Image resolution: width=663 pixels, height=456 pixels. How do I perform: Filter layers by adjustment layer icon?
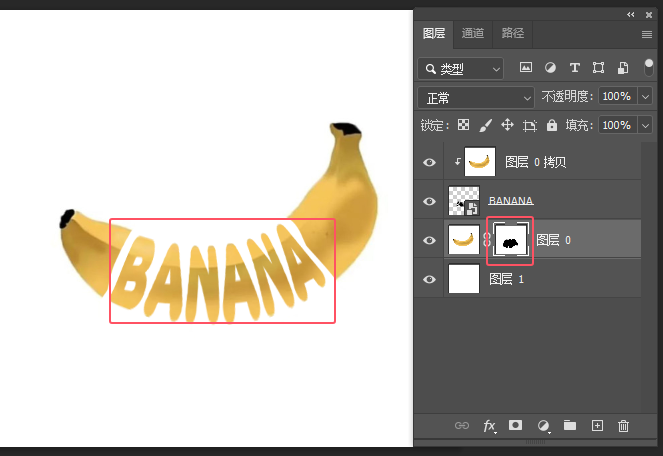550,67
